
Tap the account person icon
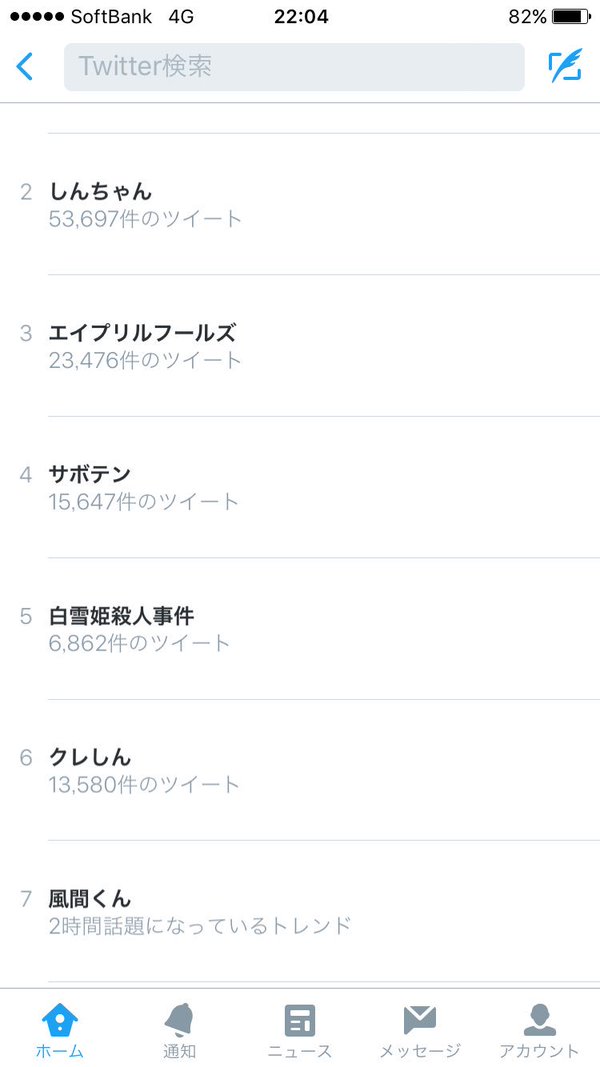[x=539, y=1021]
